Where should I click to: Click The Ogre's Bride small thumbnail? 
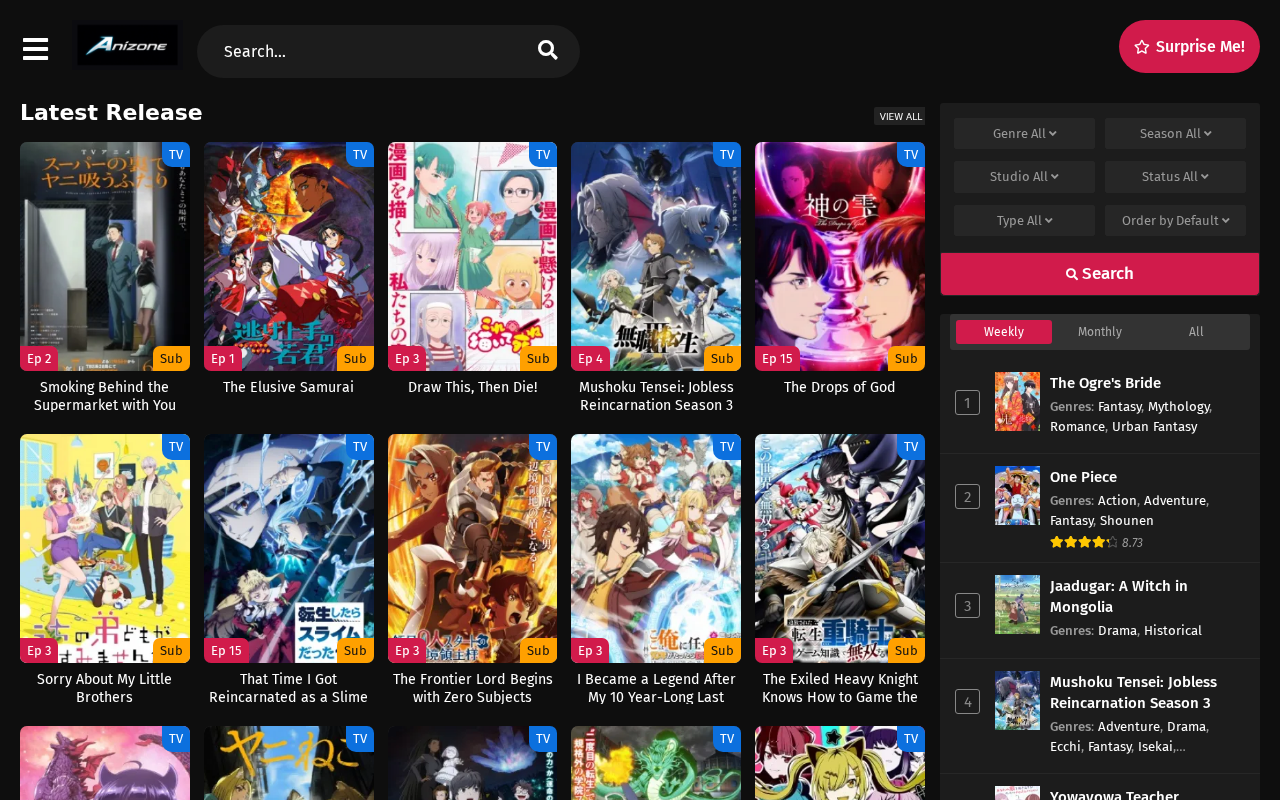pos(1017,401)
